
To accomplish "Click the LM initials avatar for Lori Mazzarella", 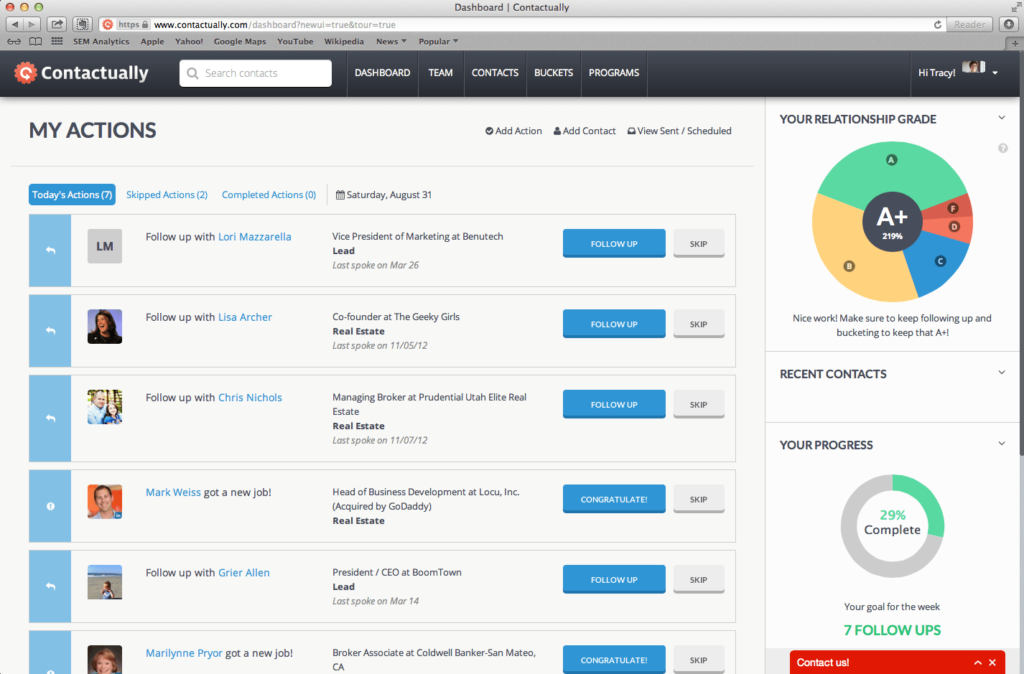I will [x=104, y=246].
